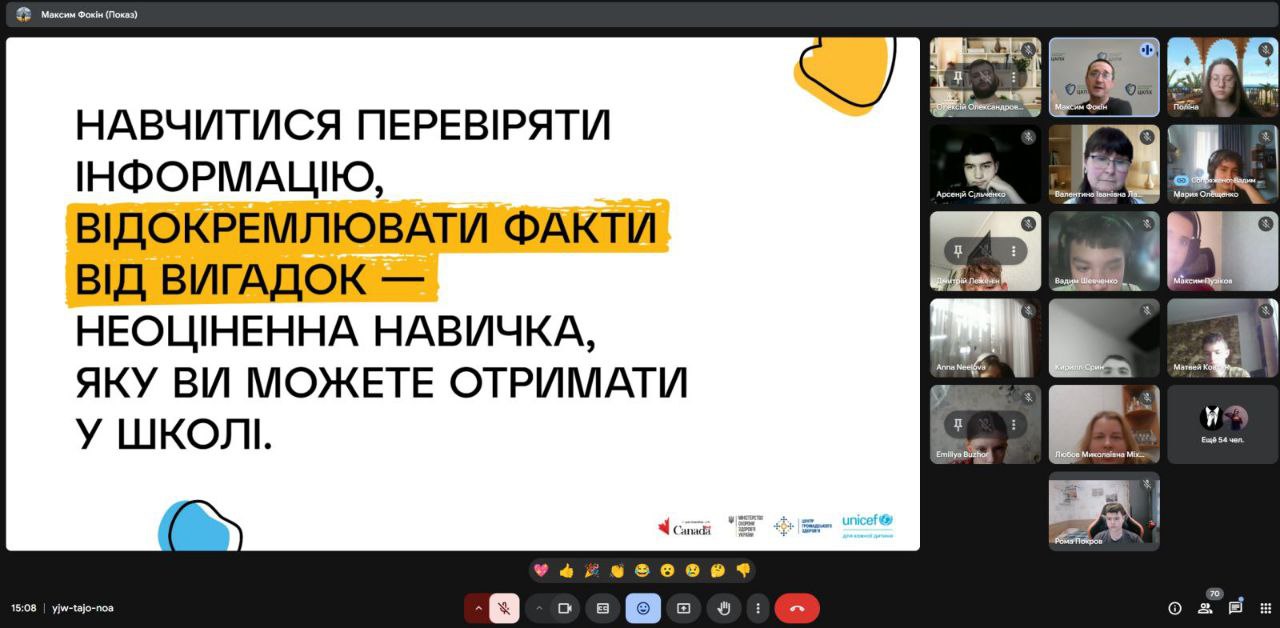Send the heart emoji reaction
The width and height of the screenshot is (1280, 628).
pos(541,571)
